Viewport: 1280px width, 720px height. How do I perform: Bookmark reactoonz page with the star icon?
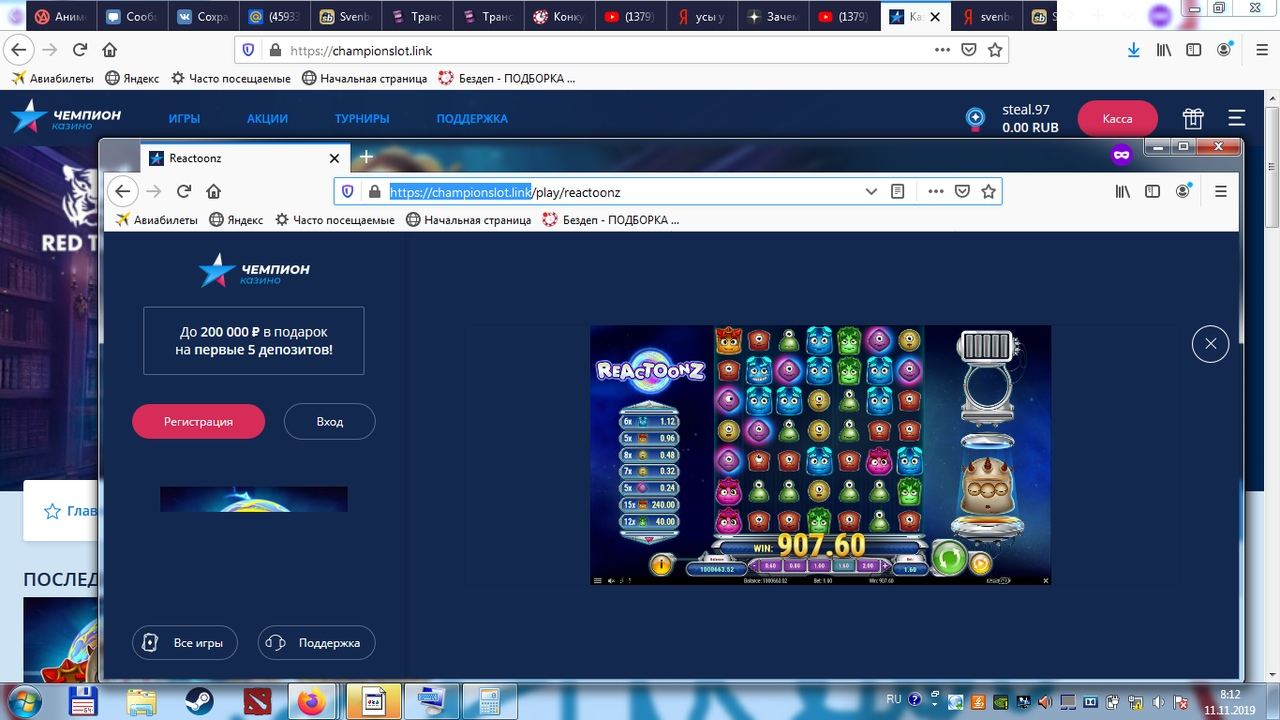point(988,191)
